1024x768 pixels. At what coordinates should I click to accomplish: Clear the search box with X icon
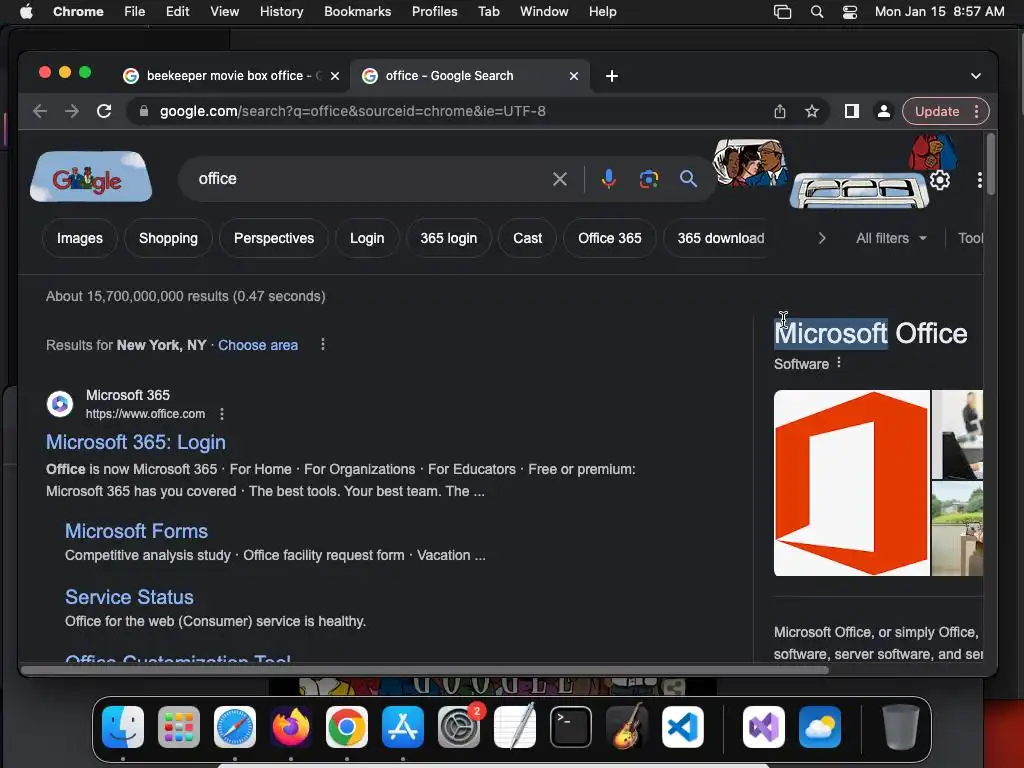(x=560, y=179)
